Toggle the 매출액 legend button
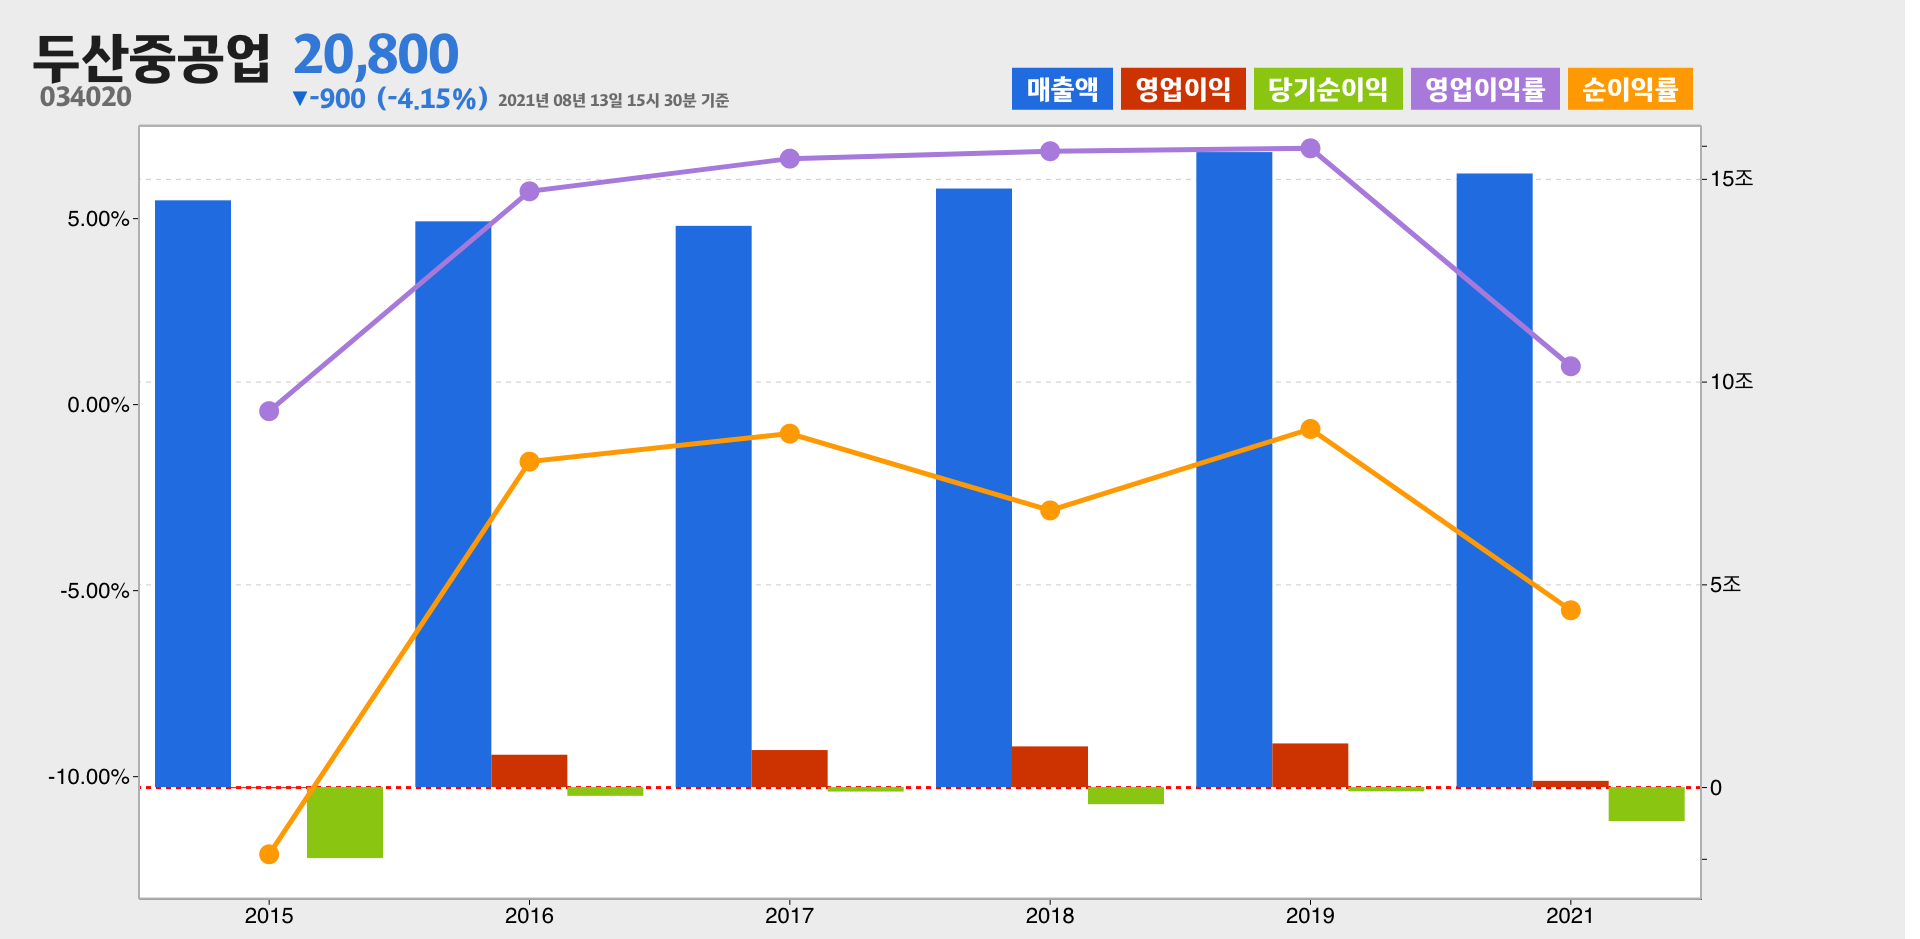Screen dimensions: 1920x939 coord(1062,89)
